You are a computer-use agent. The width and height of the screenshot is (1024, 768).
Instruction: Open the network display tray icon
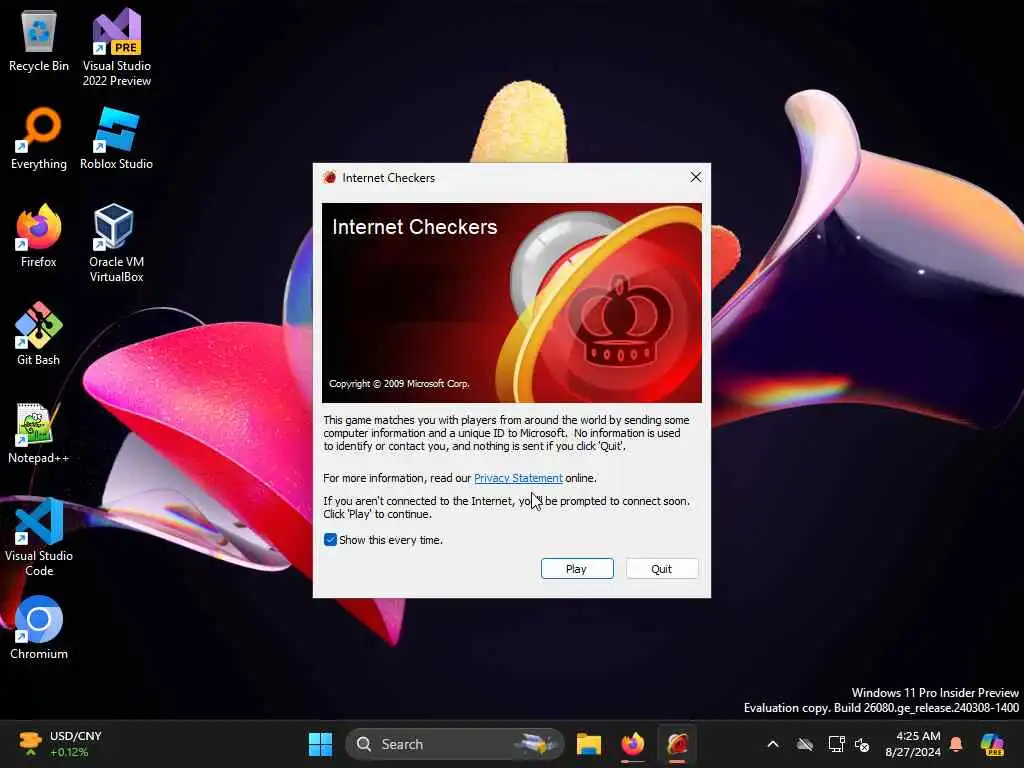coord(837,744)
